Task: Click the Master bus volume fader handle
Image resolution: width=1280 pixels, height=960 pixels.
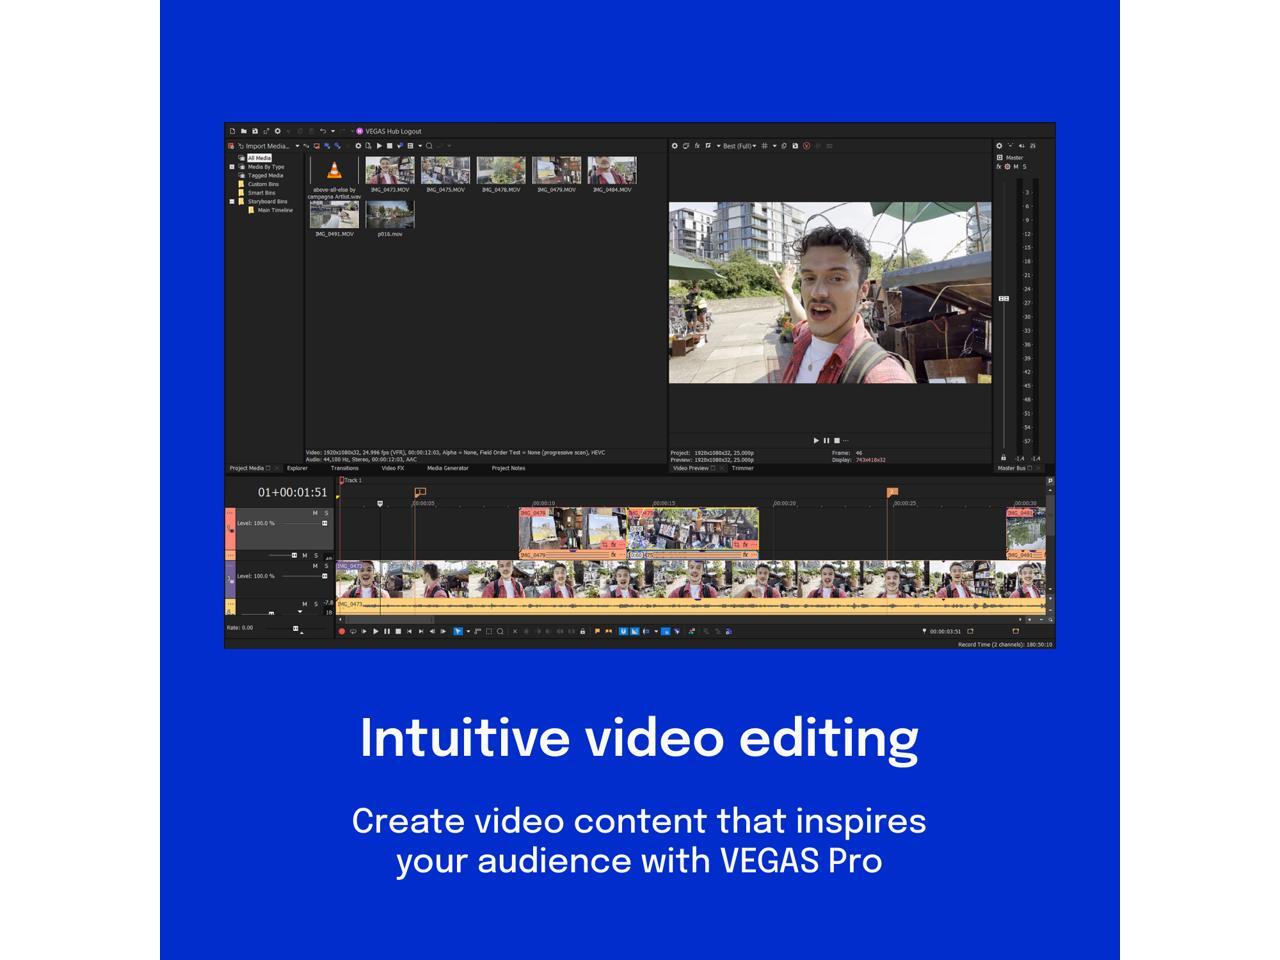Action: [x=1003, y=298]
